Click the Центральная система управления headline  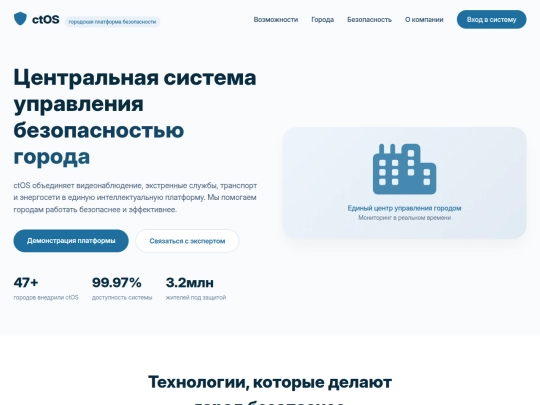pyautogui.click(x=135, y=117)
